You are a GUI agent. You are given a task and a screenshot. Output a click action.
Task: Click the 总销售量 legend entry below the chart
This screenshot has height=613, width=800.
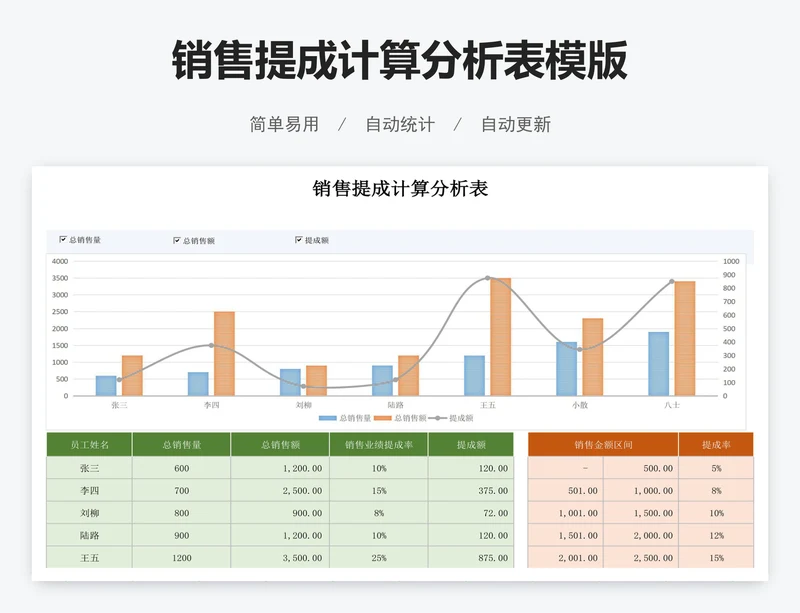coord(345,418)
